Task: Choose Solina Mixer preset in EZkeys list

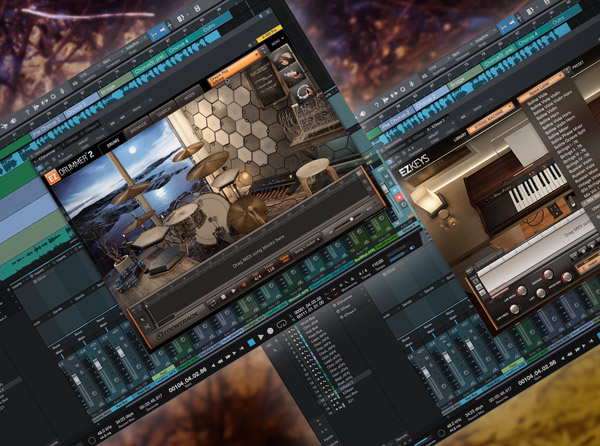Action: pyautogui.click(x=559, y=132)
